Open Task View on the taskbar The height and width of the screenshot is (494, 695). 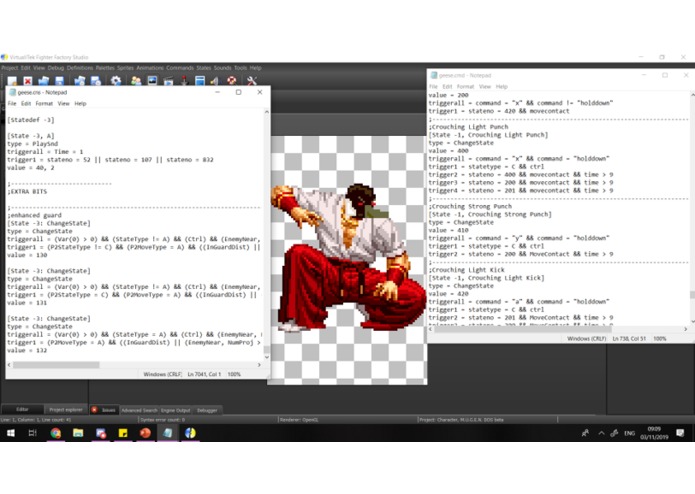tap(32, 433)
